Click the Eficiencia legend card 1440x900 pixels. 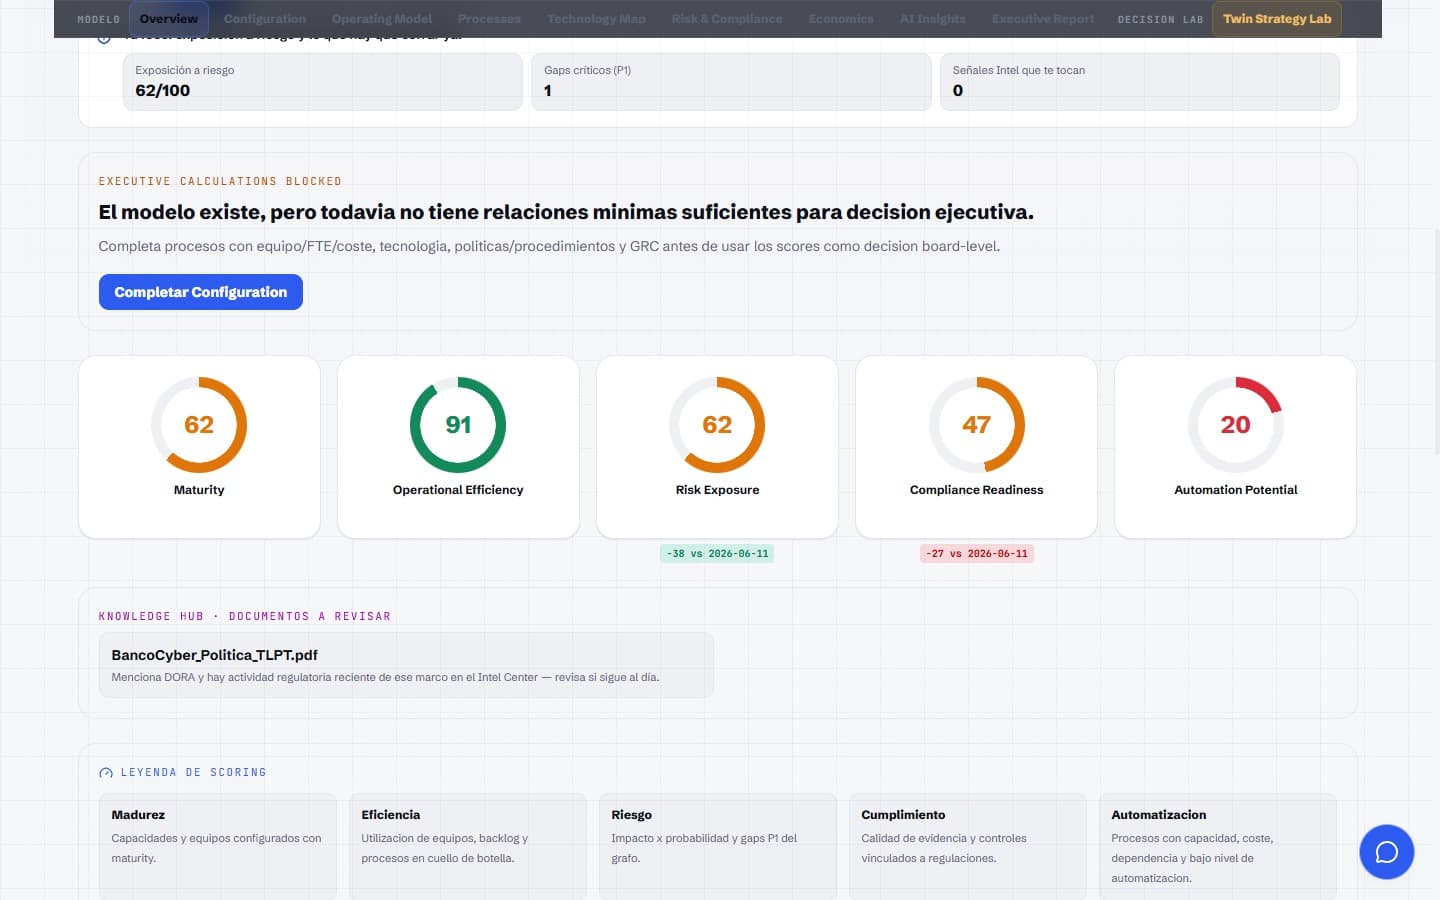point(468,846)
